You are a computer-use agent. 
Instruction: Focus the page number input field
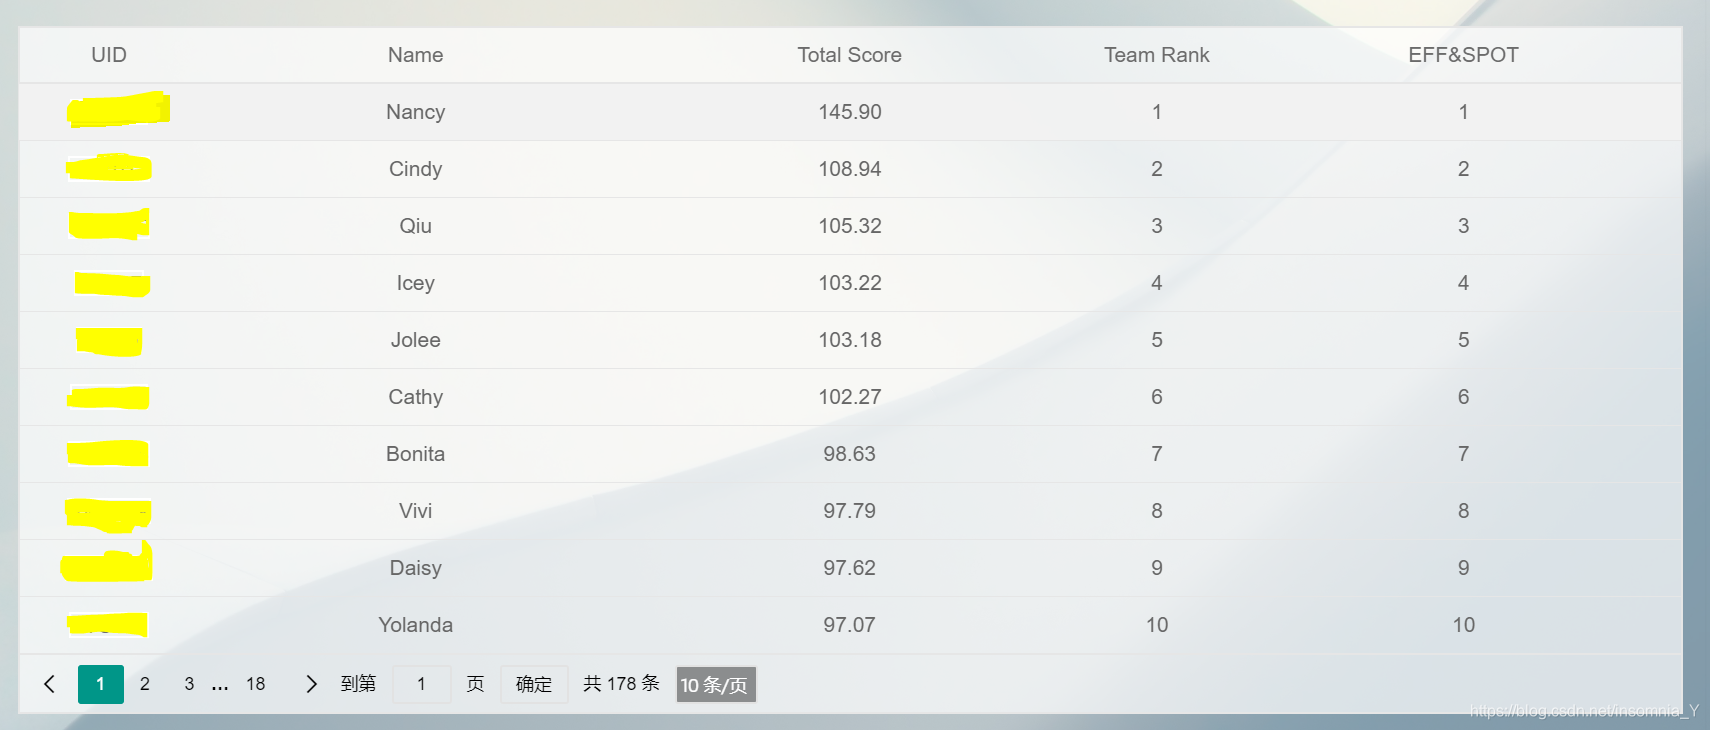(x=421, y=684)
